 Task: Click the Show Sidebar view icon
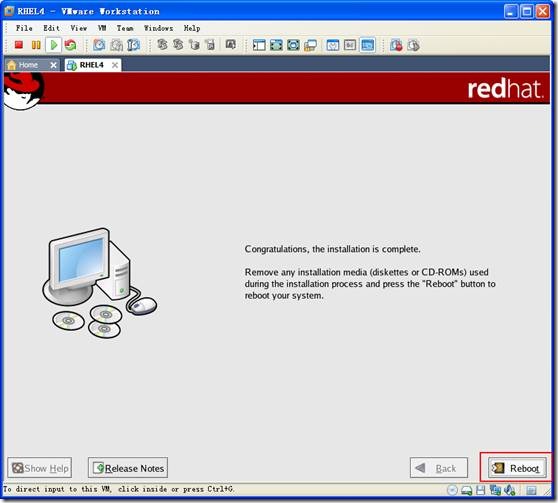[259, 45]
